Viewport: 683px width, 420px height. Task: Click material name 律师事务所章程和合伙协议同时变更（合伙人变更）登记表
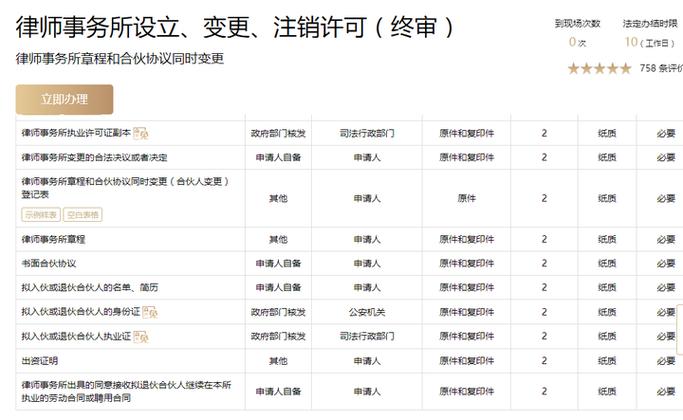(125, 188)
